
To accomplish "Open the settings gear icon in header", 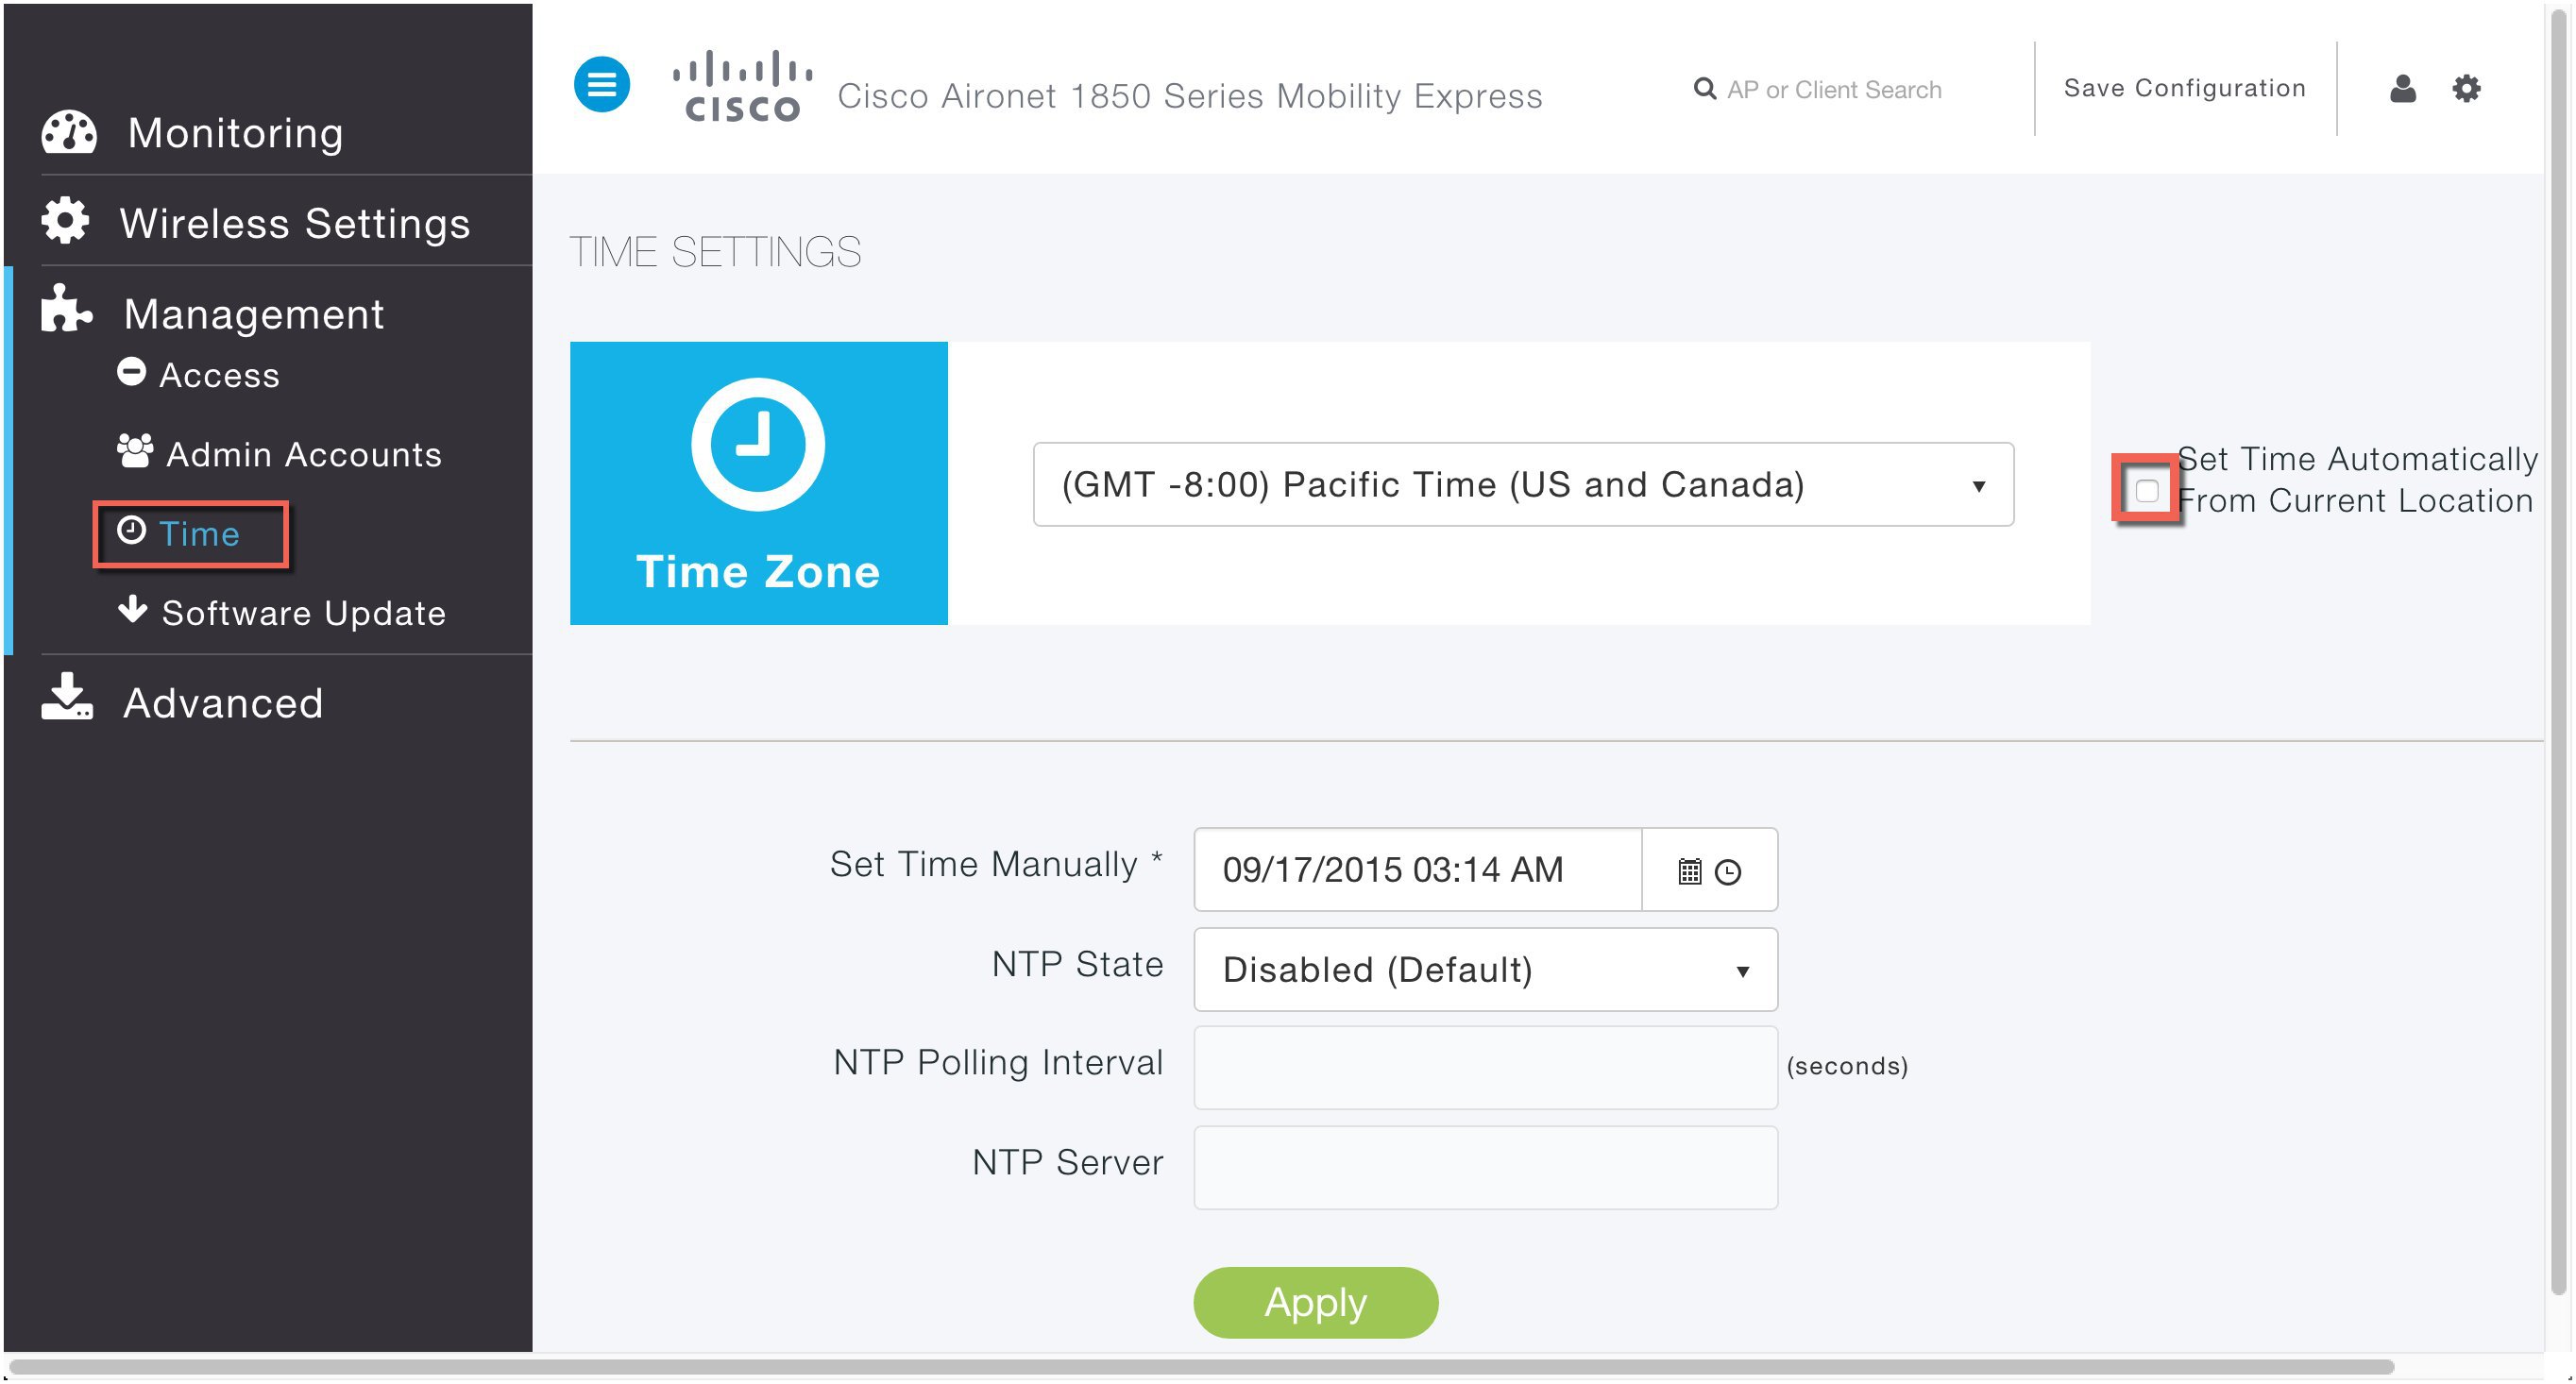I will (2466, 88).
